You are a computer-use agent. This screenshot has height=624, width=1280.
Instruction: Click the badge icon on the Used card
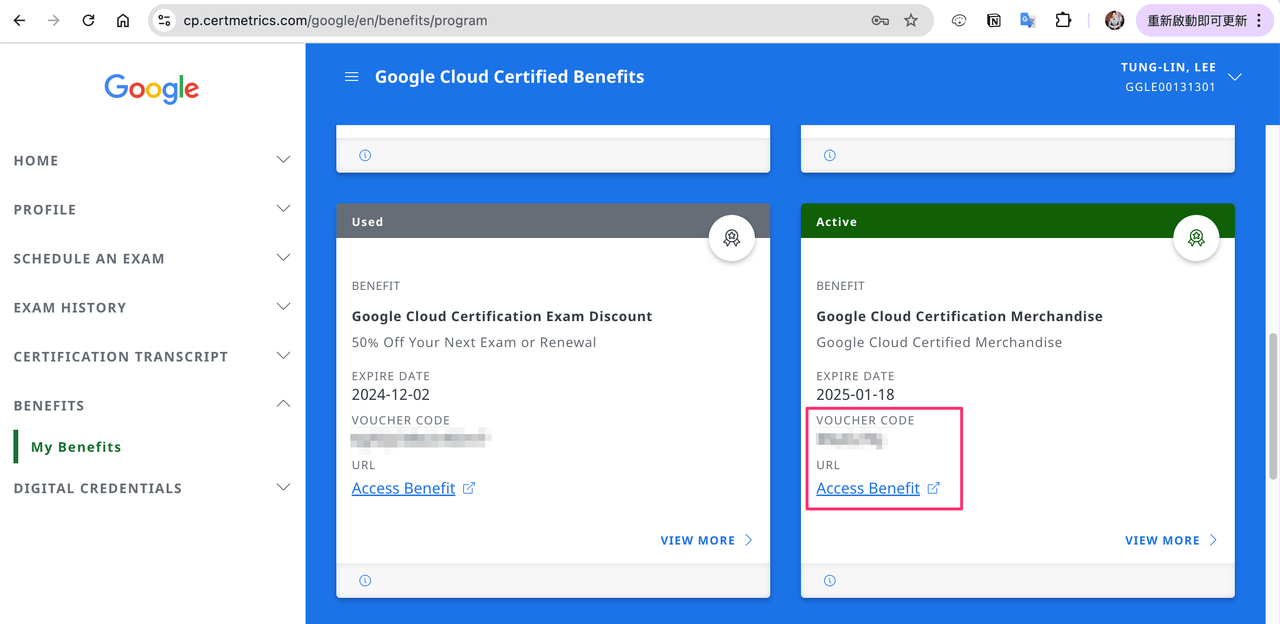[x=731, y=238]
